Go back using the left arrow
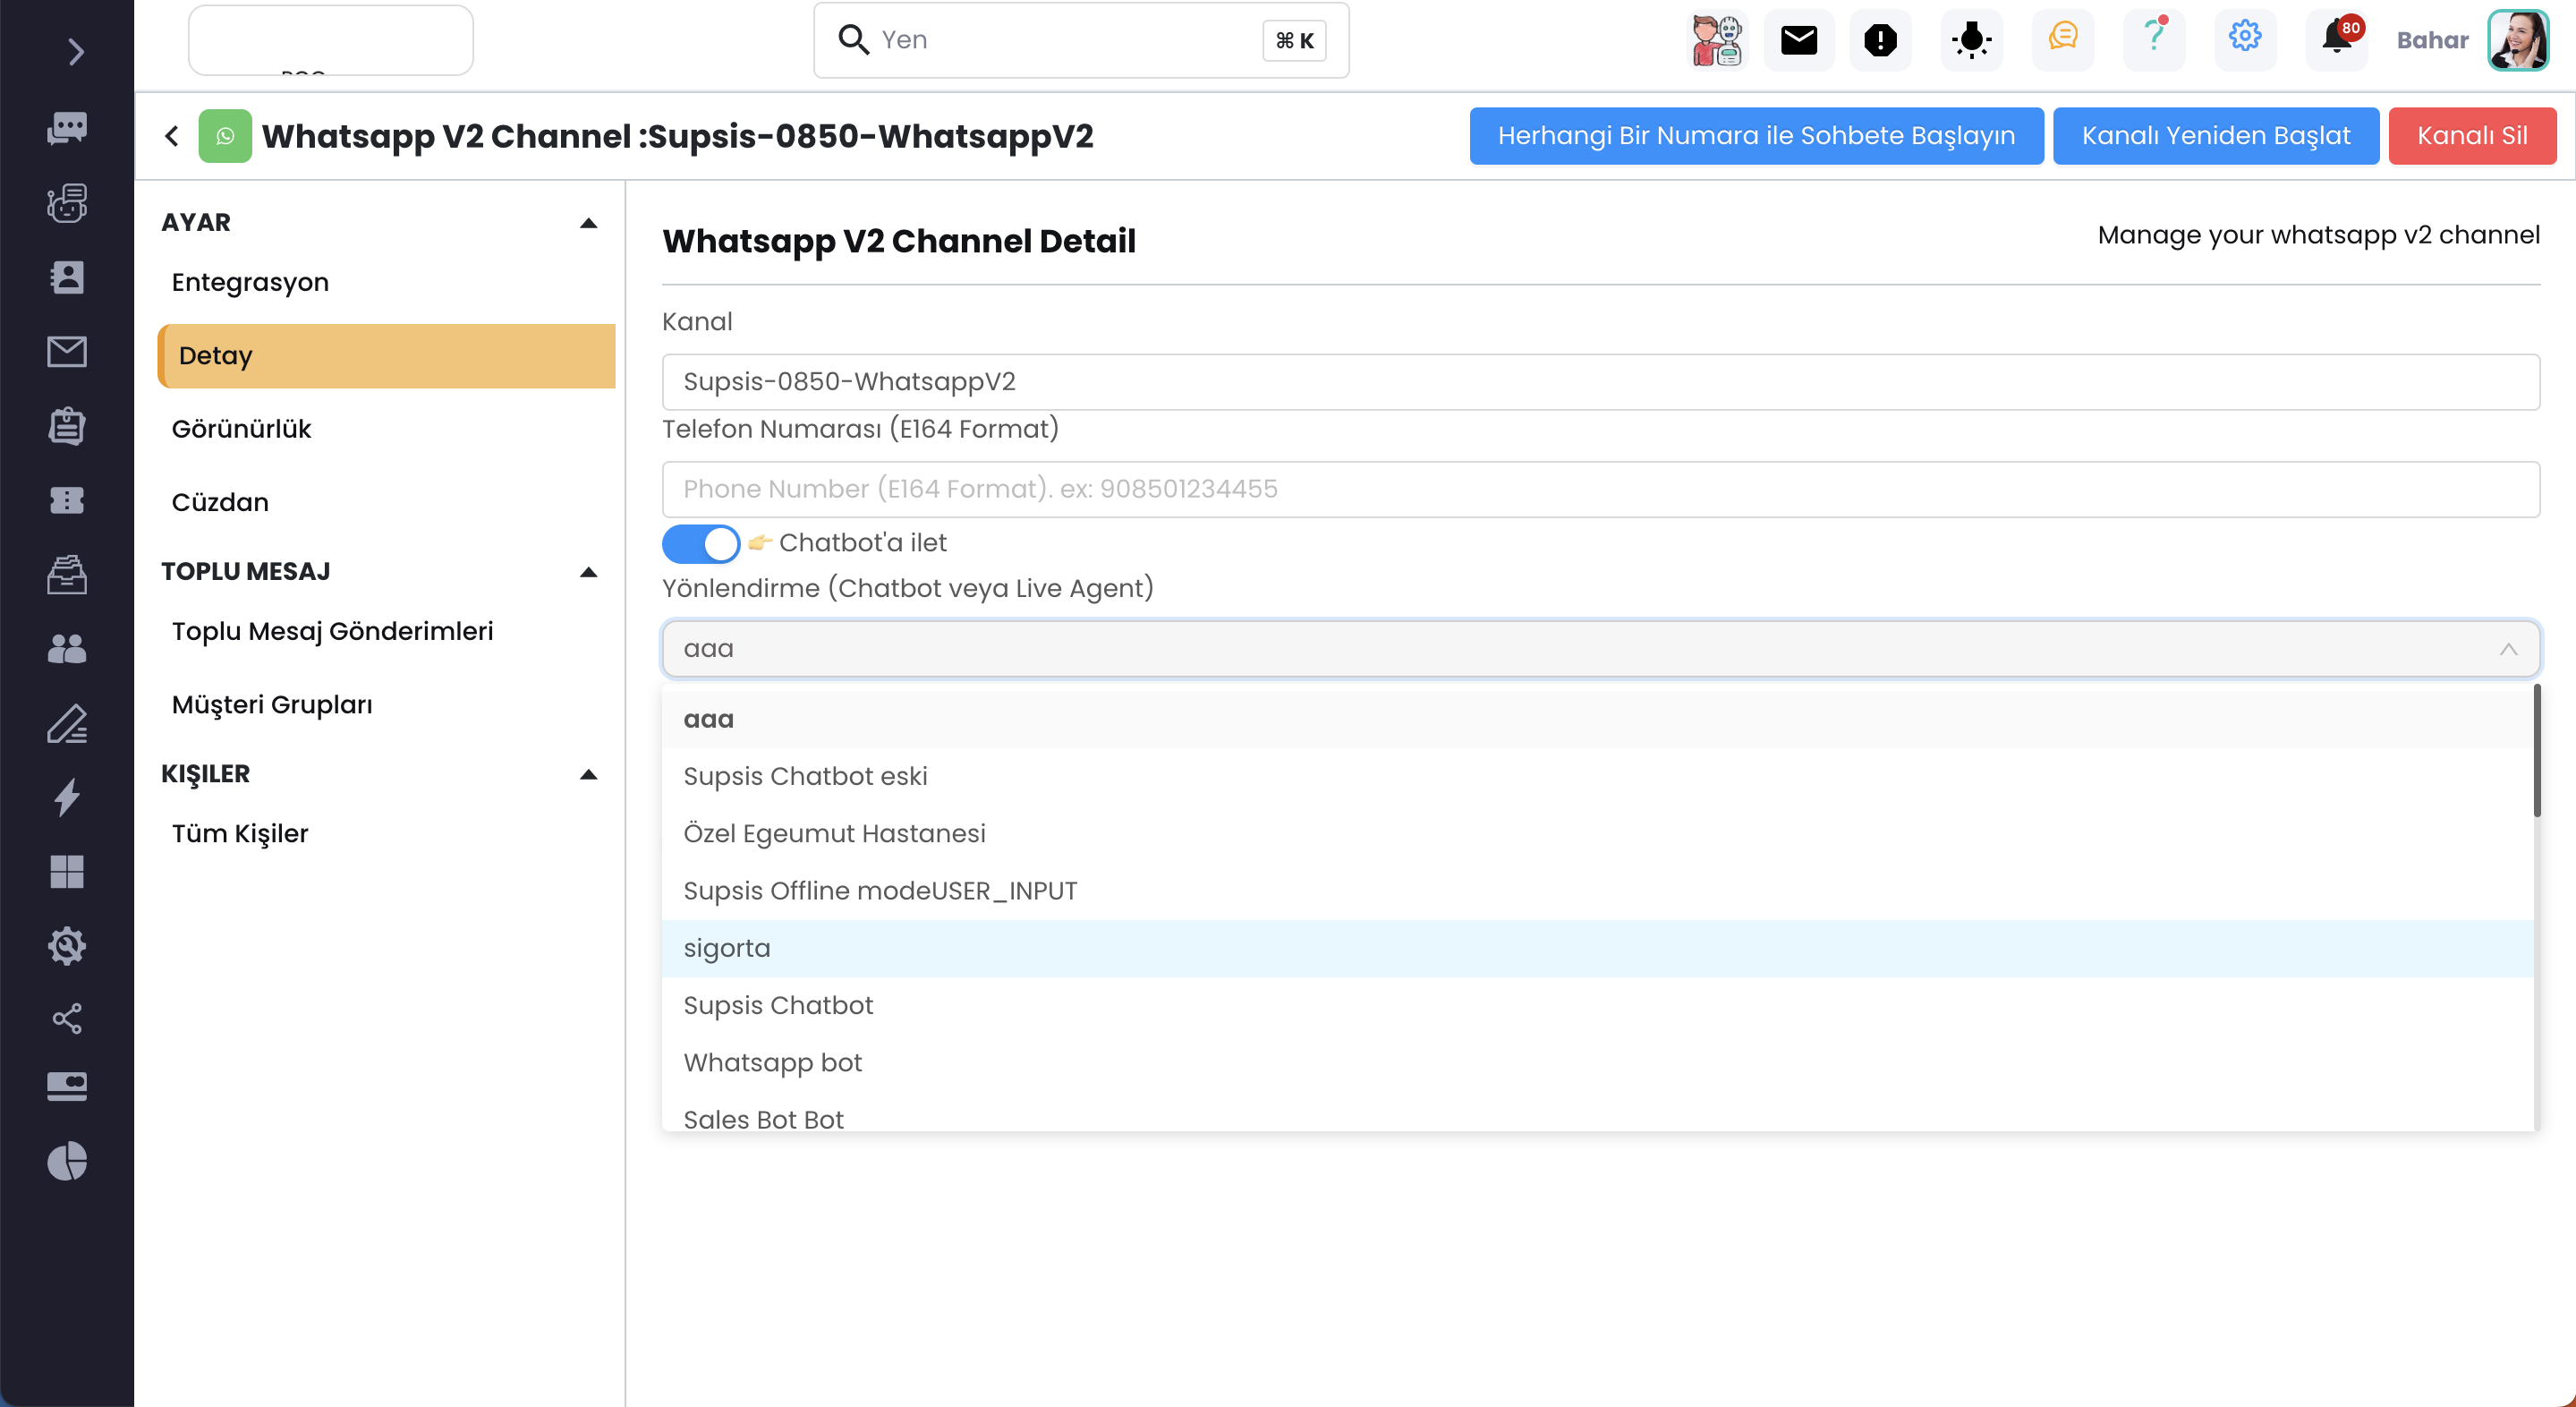Viewport: 2576px width, 1407px height. (x=172, y=136)
